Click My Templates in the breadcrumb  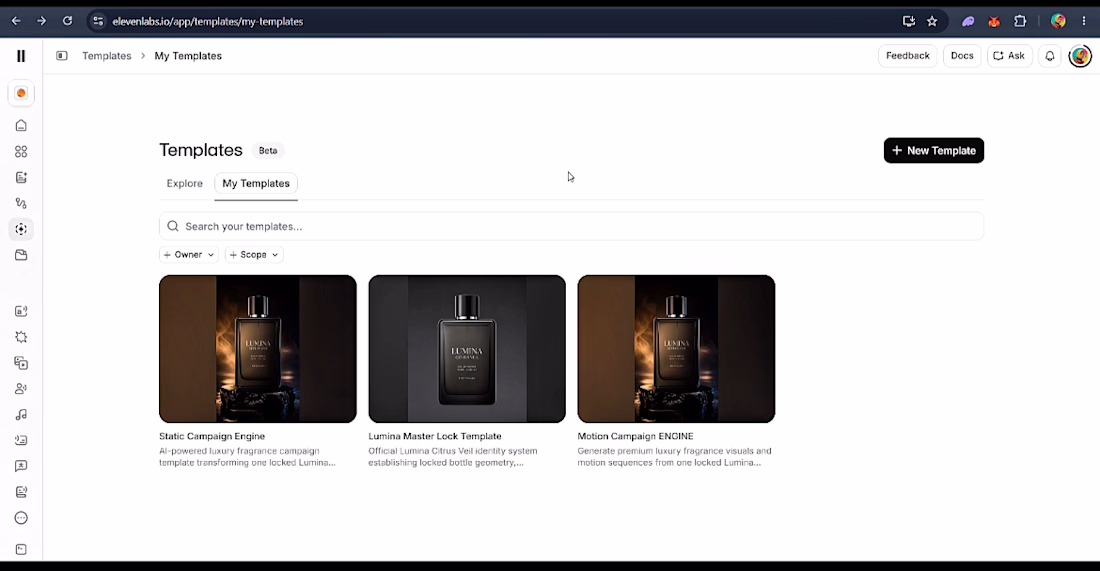[188, 55]
